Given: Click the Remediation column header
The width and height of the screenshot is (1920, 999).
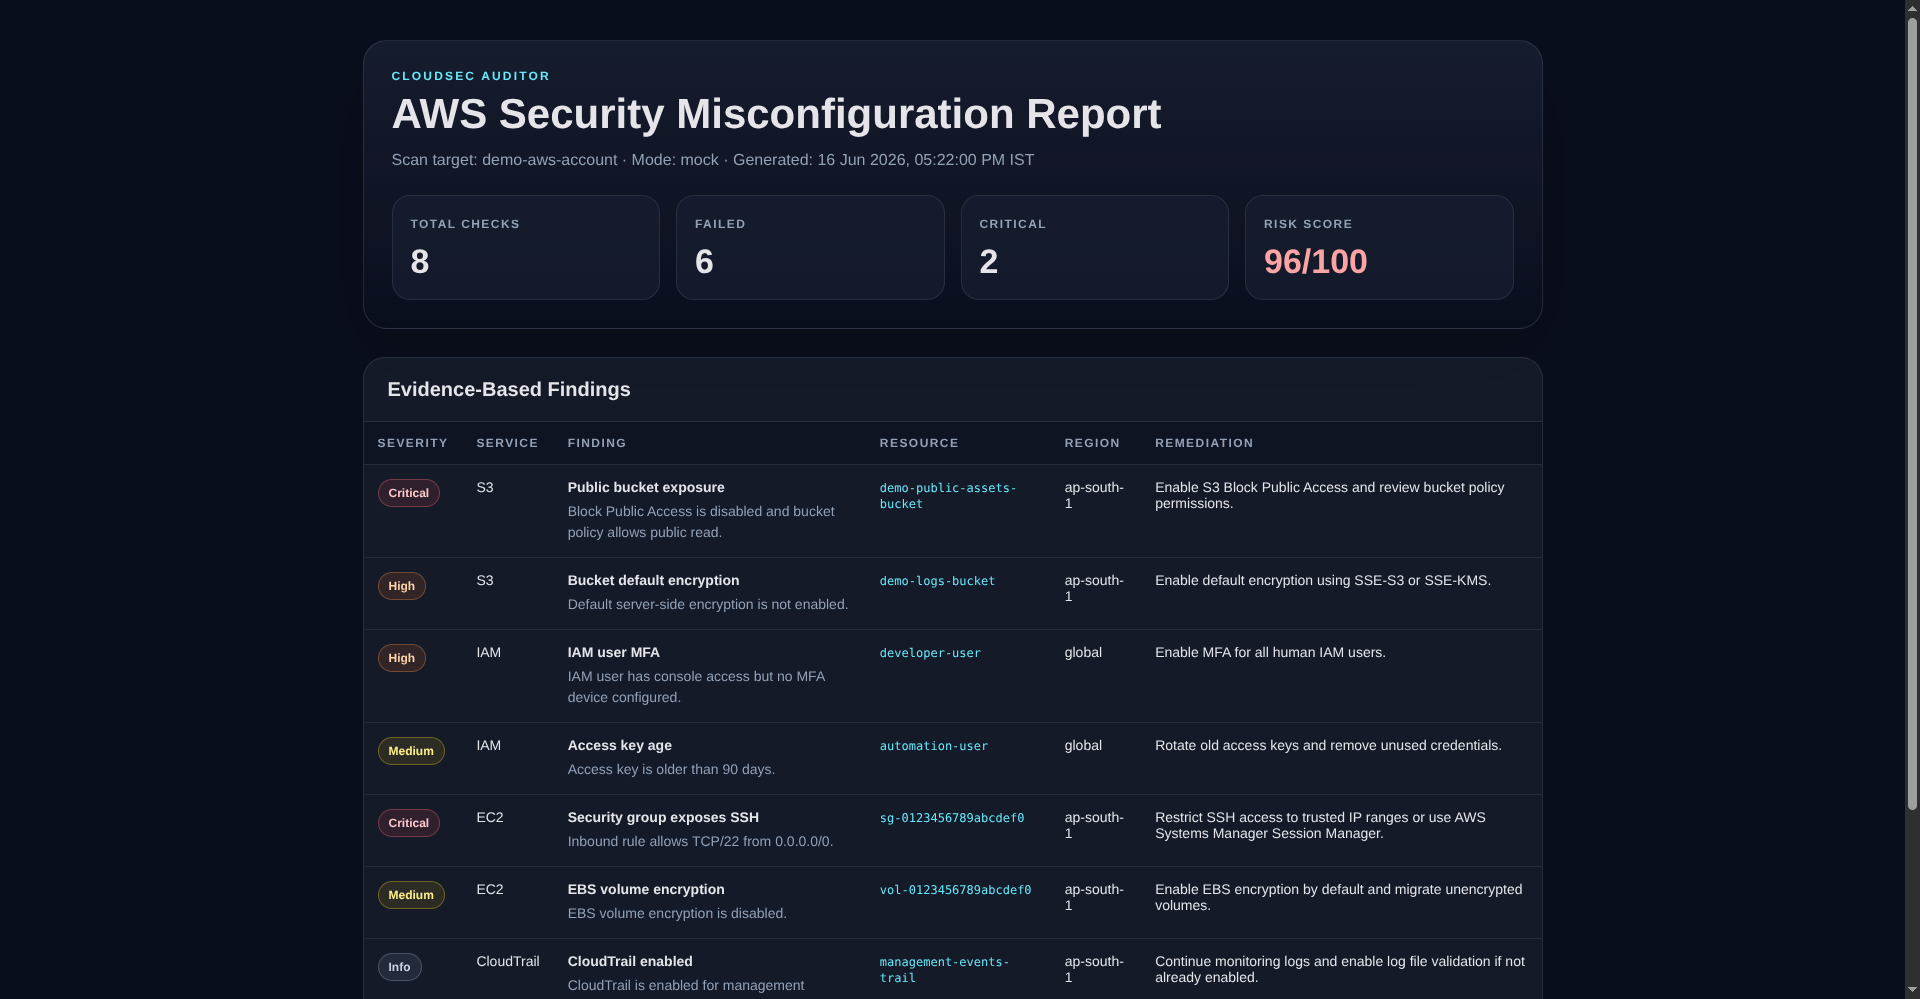Looking at the screenshot, I should point(1204,443).
